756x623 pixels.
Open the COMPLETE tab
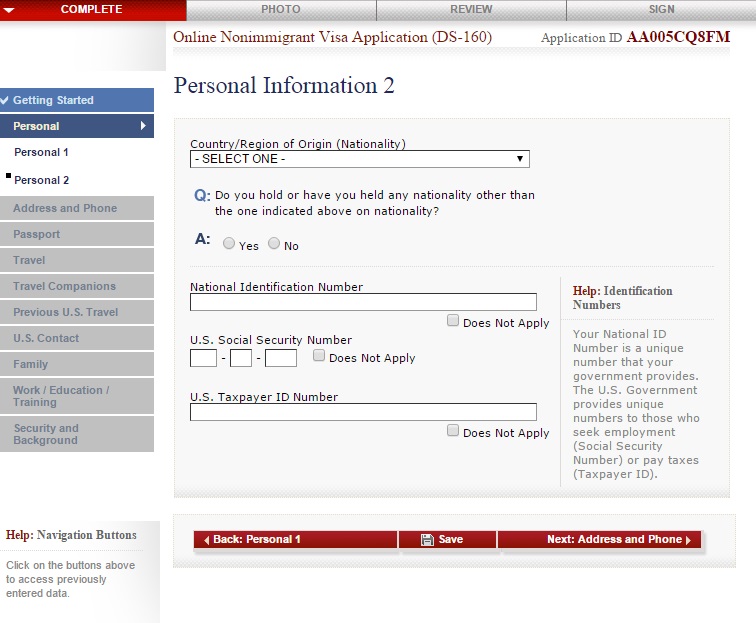tap(93, 10)
